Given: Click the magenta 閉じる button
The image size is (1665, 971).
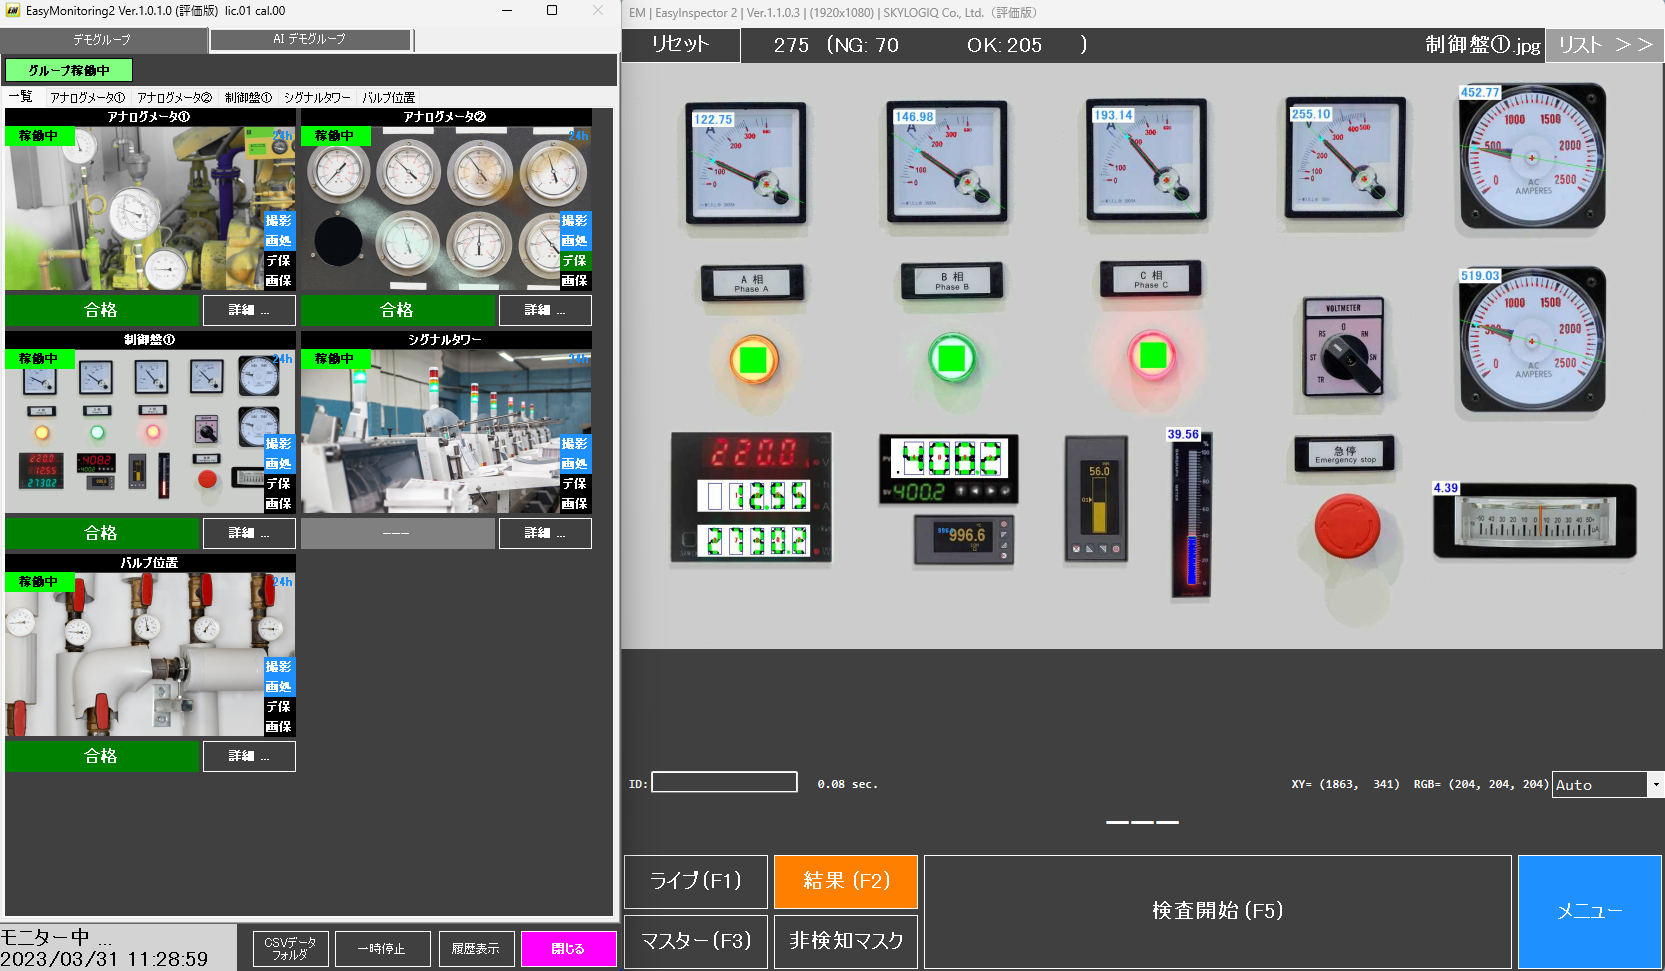Looking at the screenshot, I should (568, 948).
